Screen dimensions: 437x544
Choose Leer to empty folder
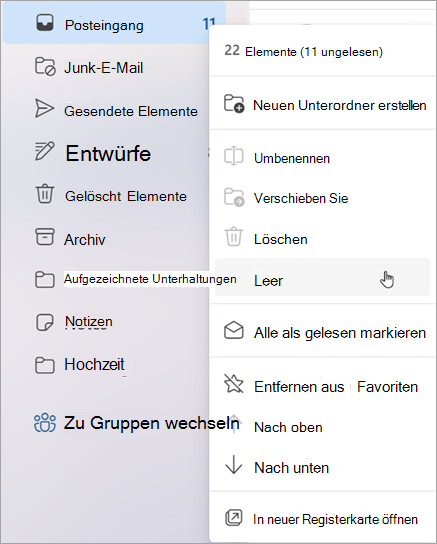coord(323,277)
